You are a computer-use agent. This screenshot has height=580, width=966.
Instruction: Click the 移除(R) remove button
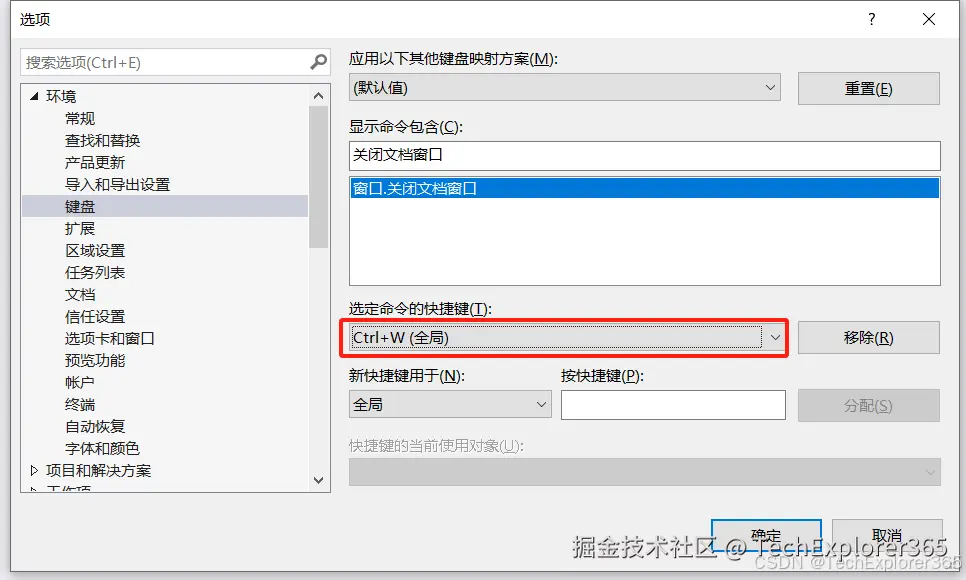866,337
